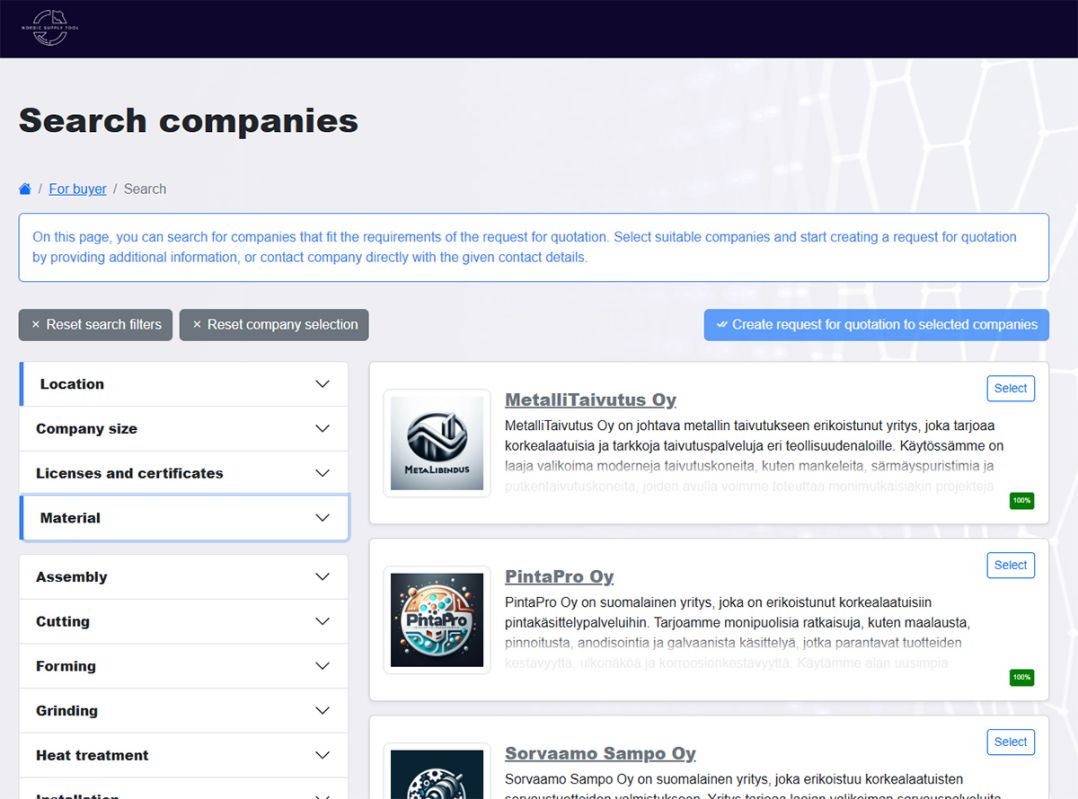
Task: Expand the Grinding filter
Action: click(x=184, y=711)
